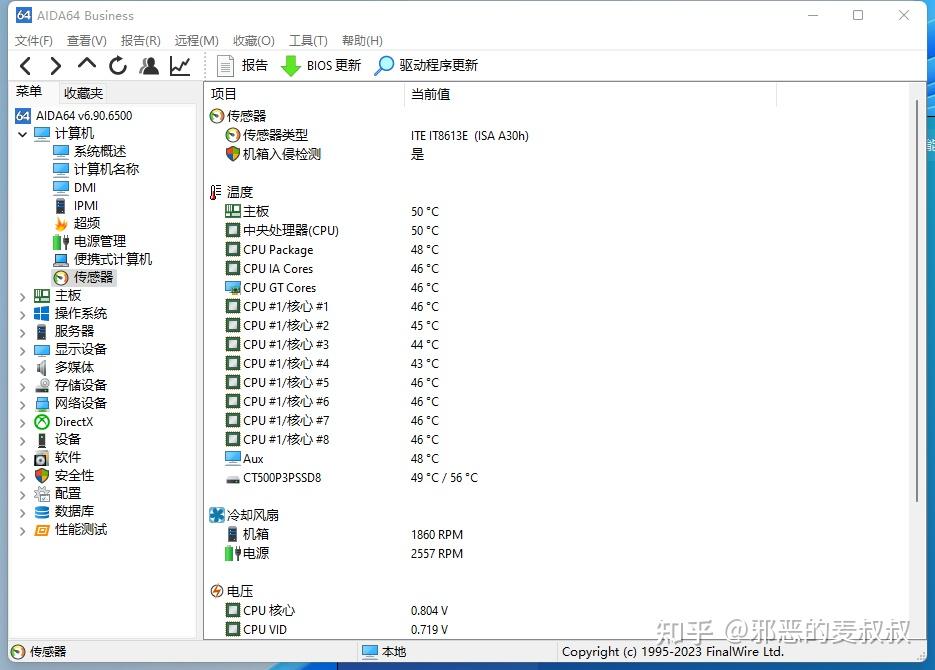The height and width of the screenshot is (670, 935).
Task: Switch to the 菜单 tab
Action: click(29, 92)
